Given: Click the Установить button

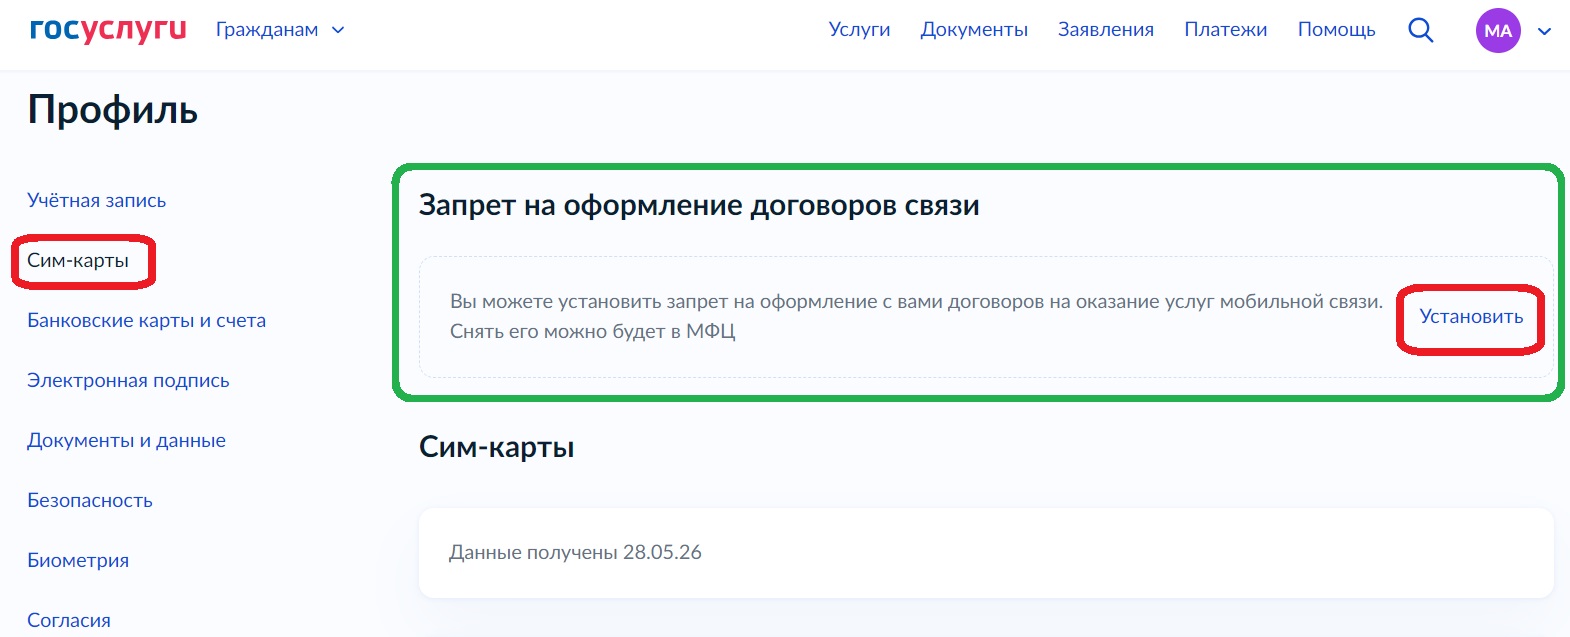Looking at the screenshot, I should tap(1471, 316).
